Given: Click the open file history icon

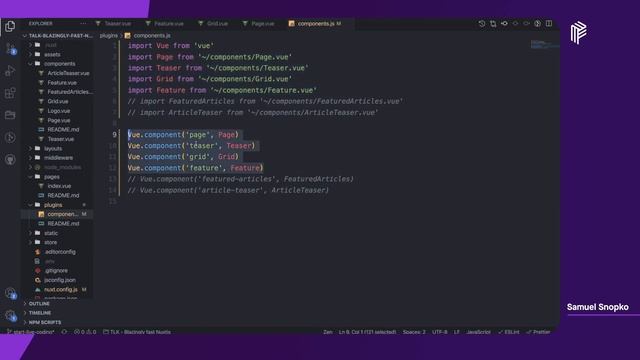Looking at the screenshot, I should tap(482, 24).
